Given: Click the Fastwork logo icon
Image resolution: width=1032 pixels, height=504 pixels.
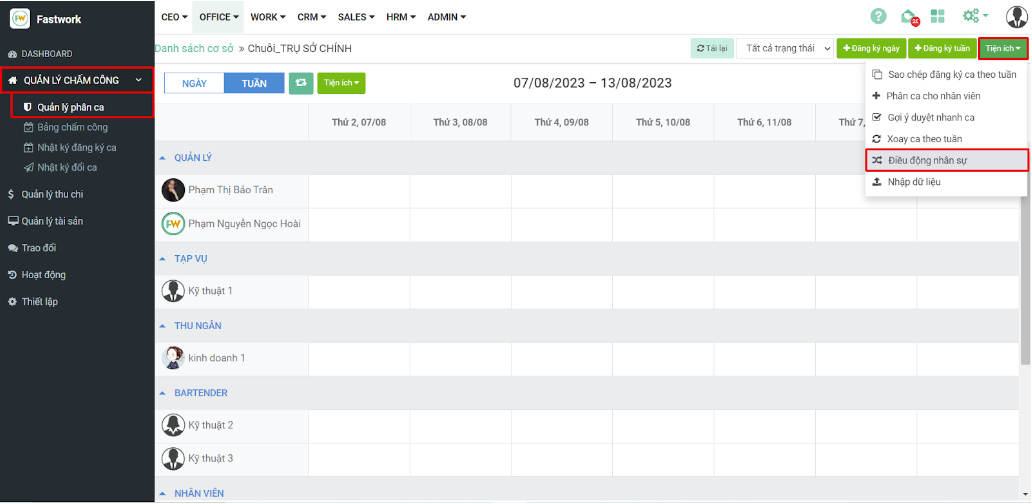Looking at the screenshot, I should coord(20,17).
